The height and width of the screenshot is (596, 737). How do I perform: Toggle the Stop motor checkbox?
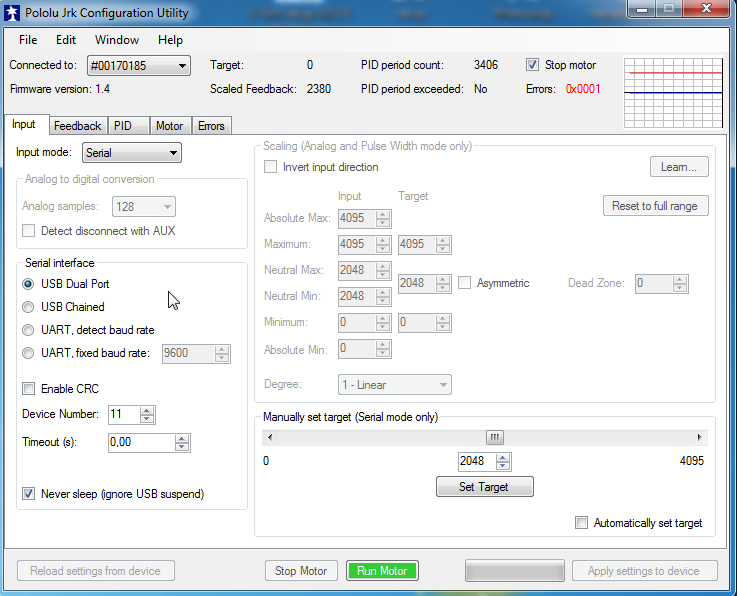[x=532, y=65]
